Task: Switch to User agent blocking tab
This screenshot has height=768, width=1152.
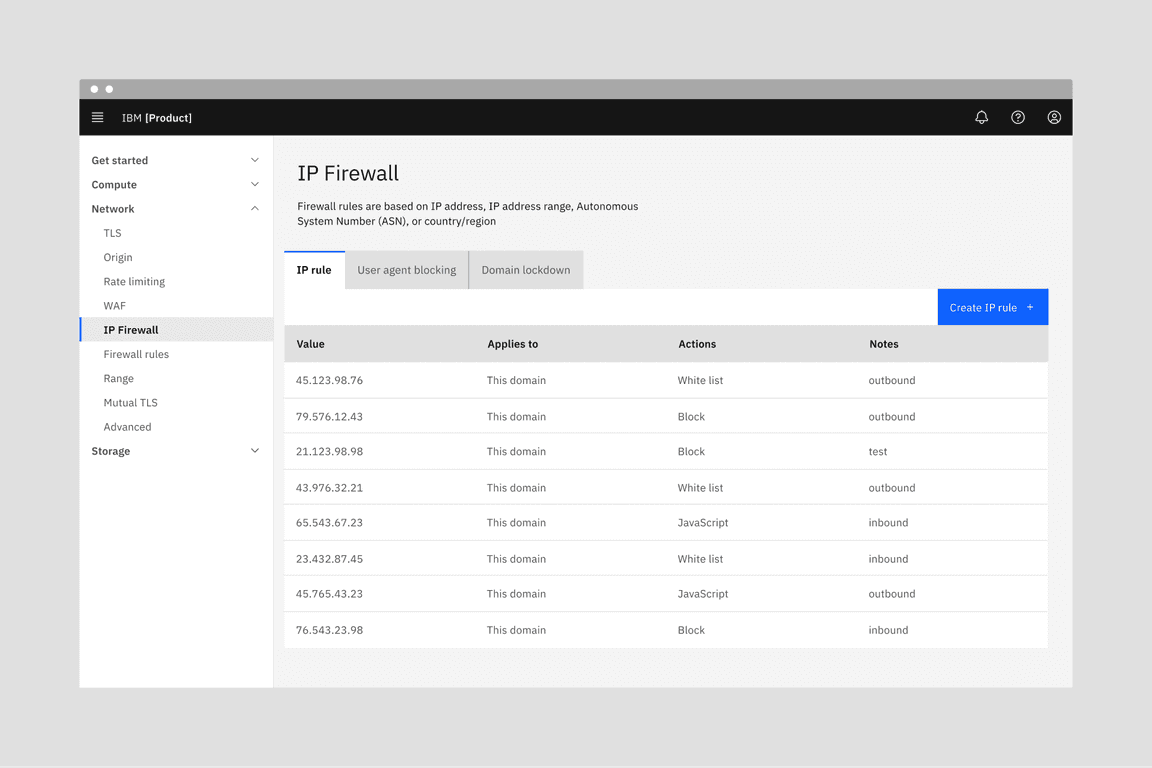Action: (406, 270)
